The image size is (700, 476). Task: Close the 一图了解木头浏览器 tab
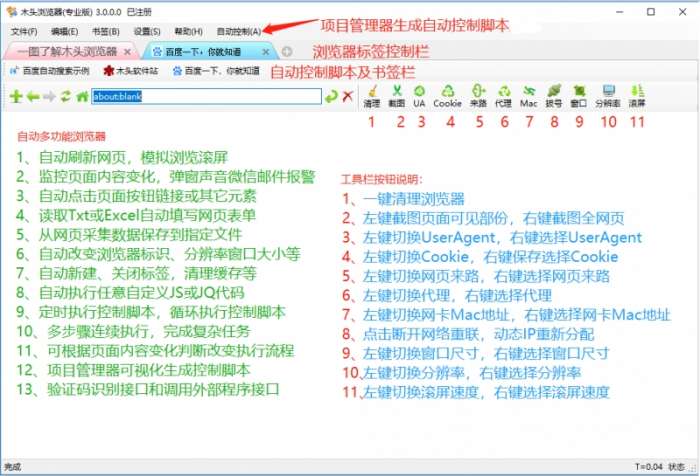pos(127,52)
